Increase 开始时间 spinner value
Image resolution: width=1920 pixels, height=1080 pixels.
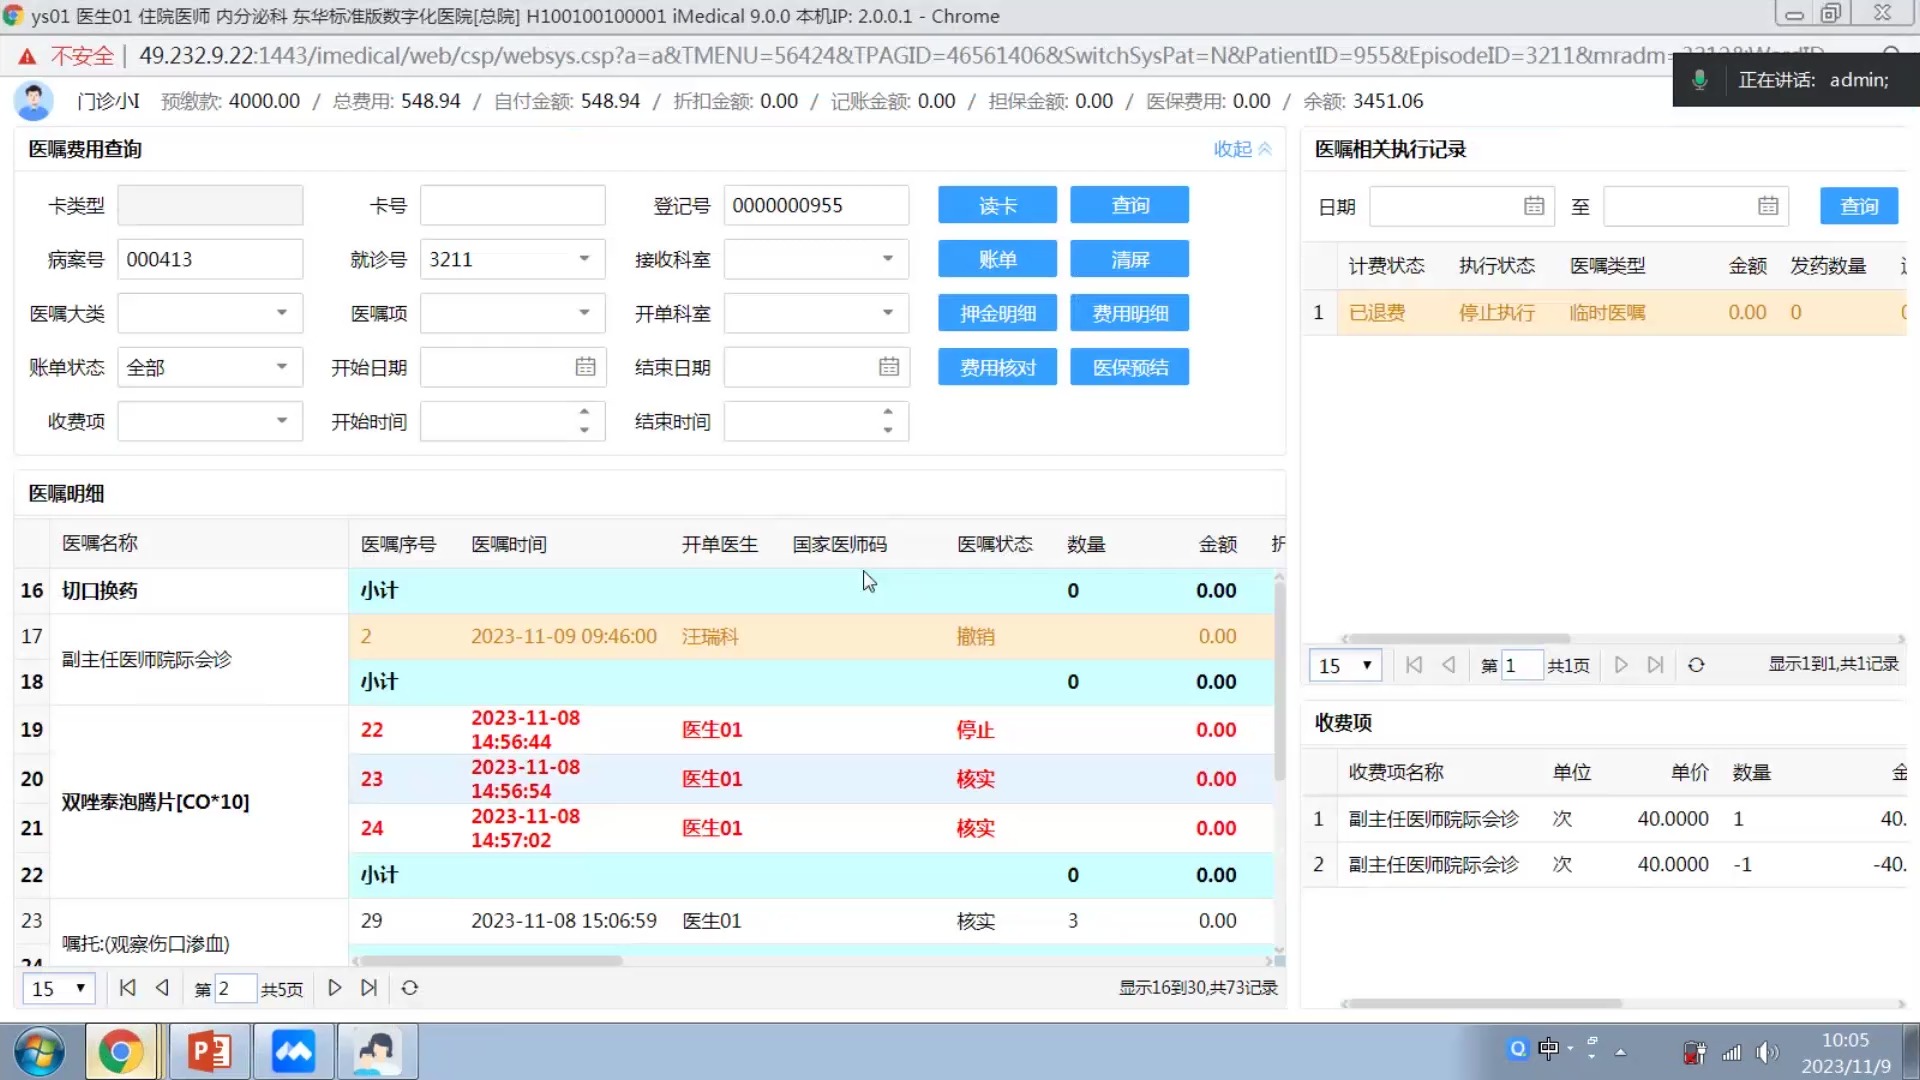pyautogui.click(x=584, y=412)
